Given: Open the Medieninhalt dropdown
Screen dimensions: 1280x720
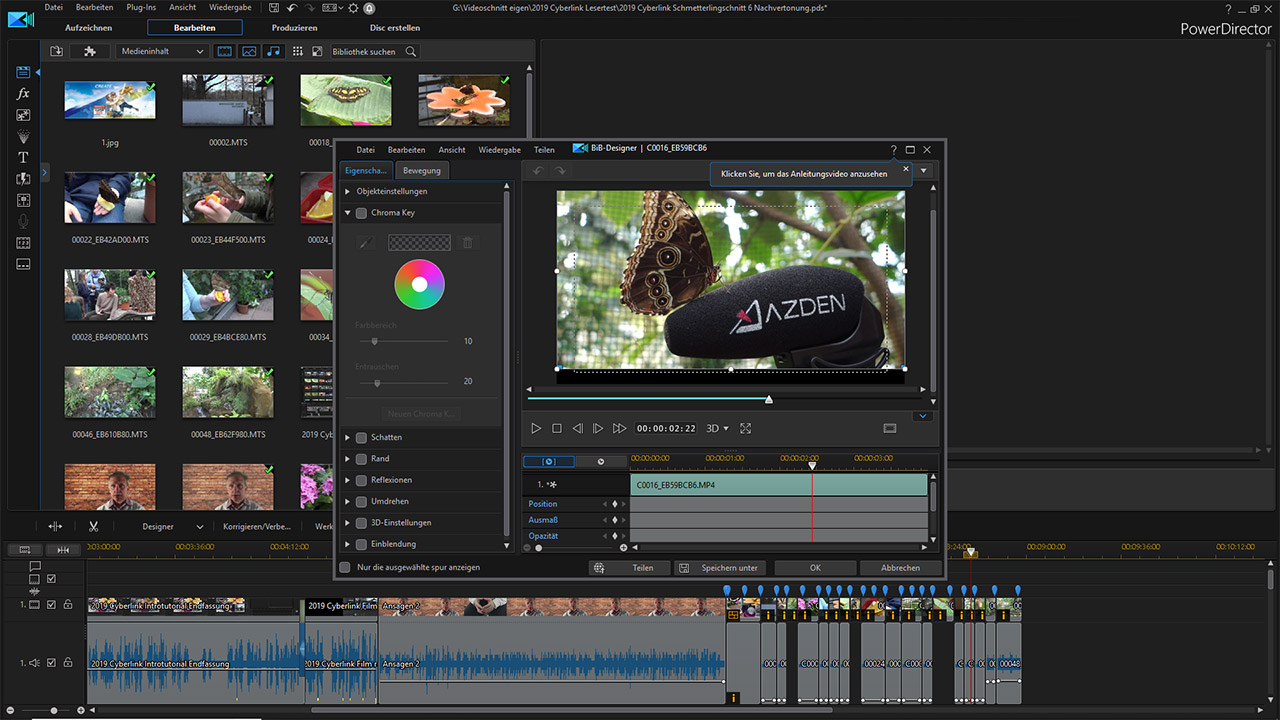Looking at the screenshot, I should (162, 51).
